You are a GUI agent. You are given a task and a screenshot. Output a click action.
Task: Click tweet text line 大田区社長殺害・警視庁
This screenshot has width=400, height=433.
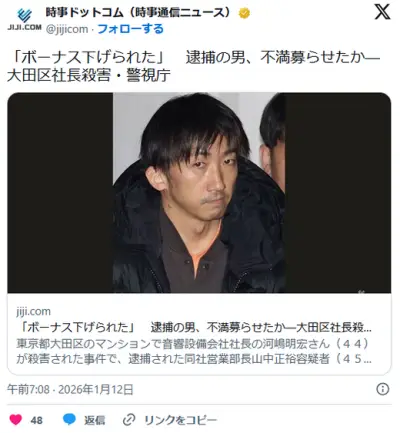[x=89, y=76]
